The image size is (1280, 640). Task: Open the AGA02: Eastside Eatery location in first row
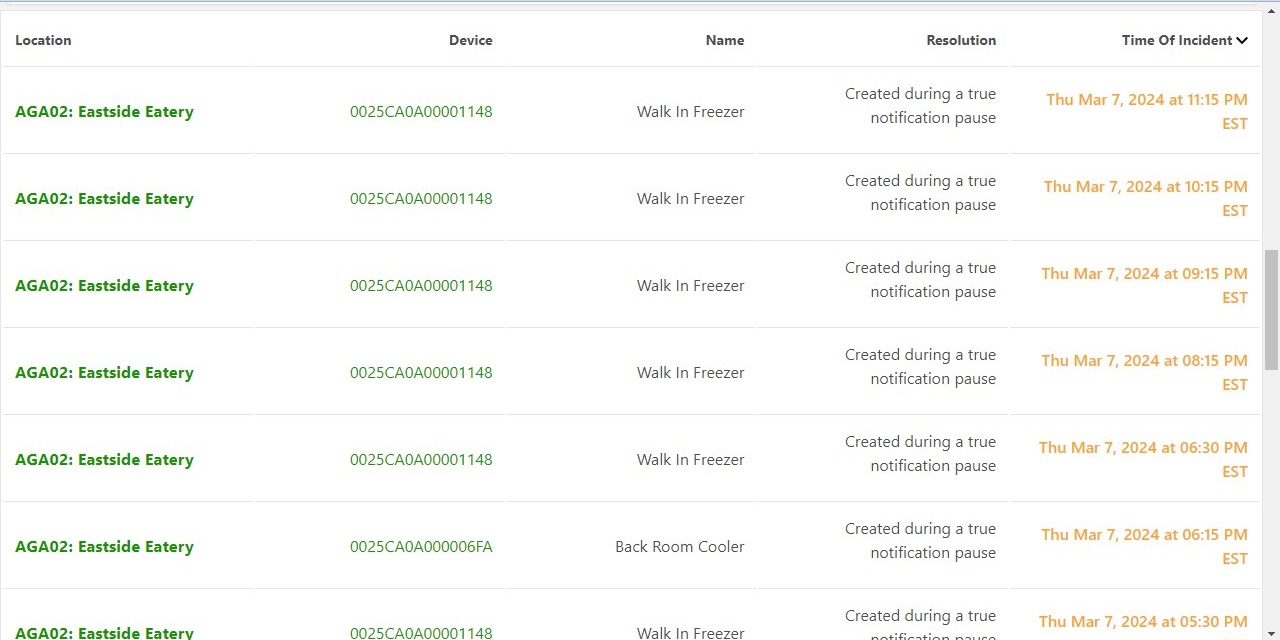coord(104,111)
